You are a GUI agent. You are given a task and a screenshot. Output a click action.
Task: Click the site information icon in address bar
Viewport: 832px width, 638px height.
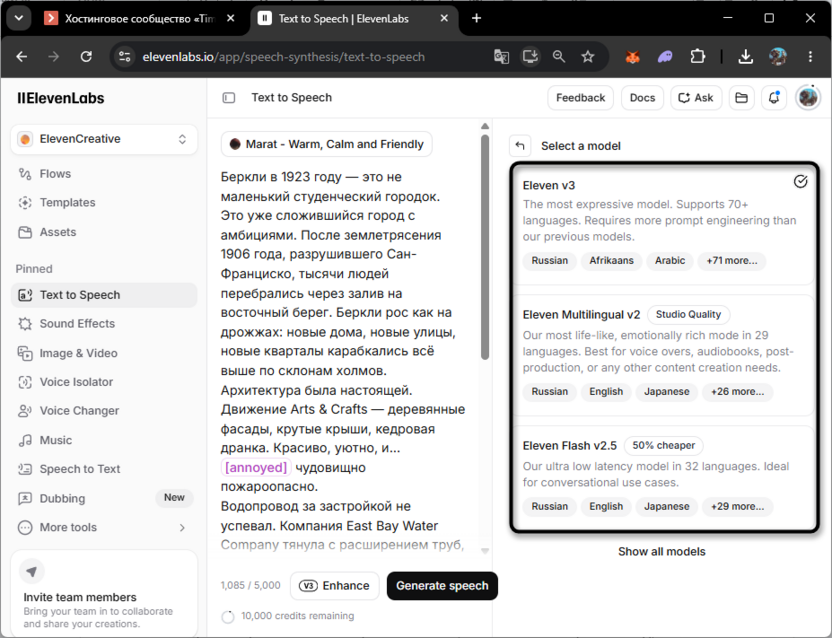click(125, 56)
